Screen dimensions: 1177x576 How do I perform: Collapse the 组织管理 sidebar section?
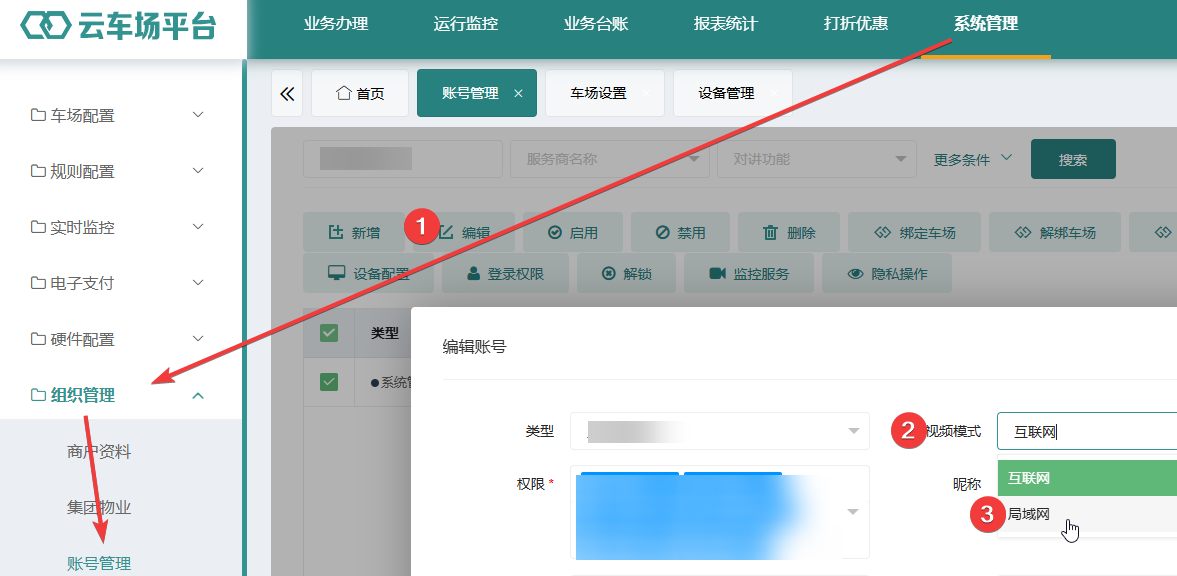[120, 394]
